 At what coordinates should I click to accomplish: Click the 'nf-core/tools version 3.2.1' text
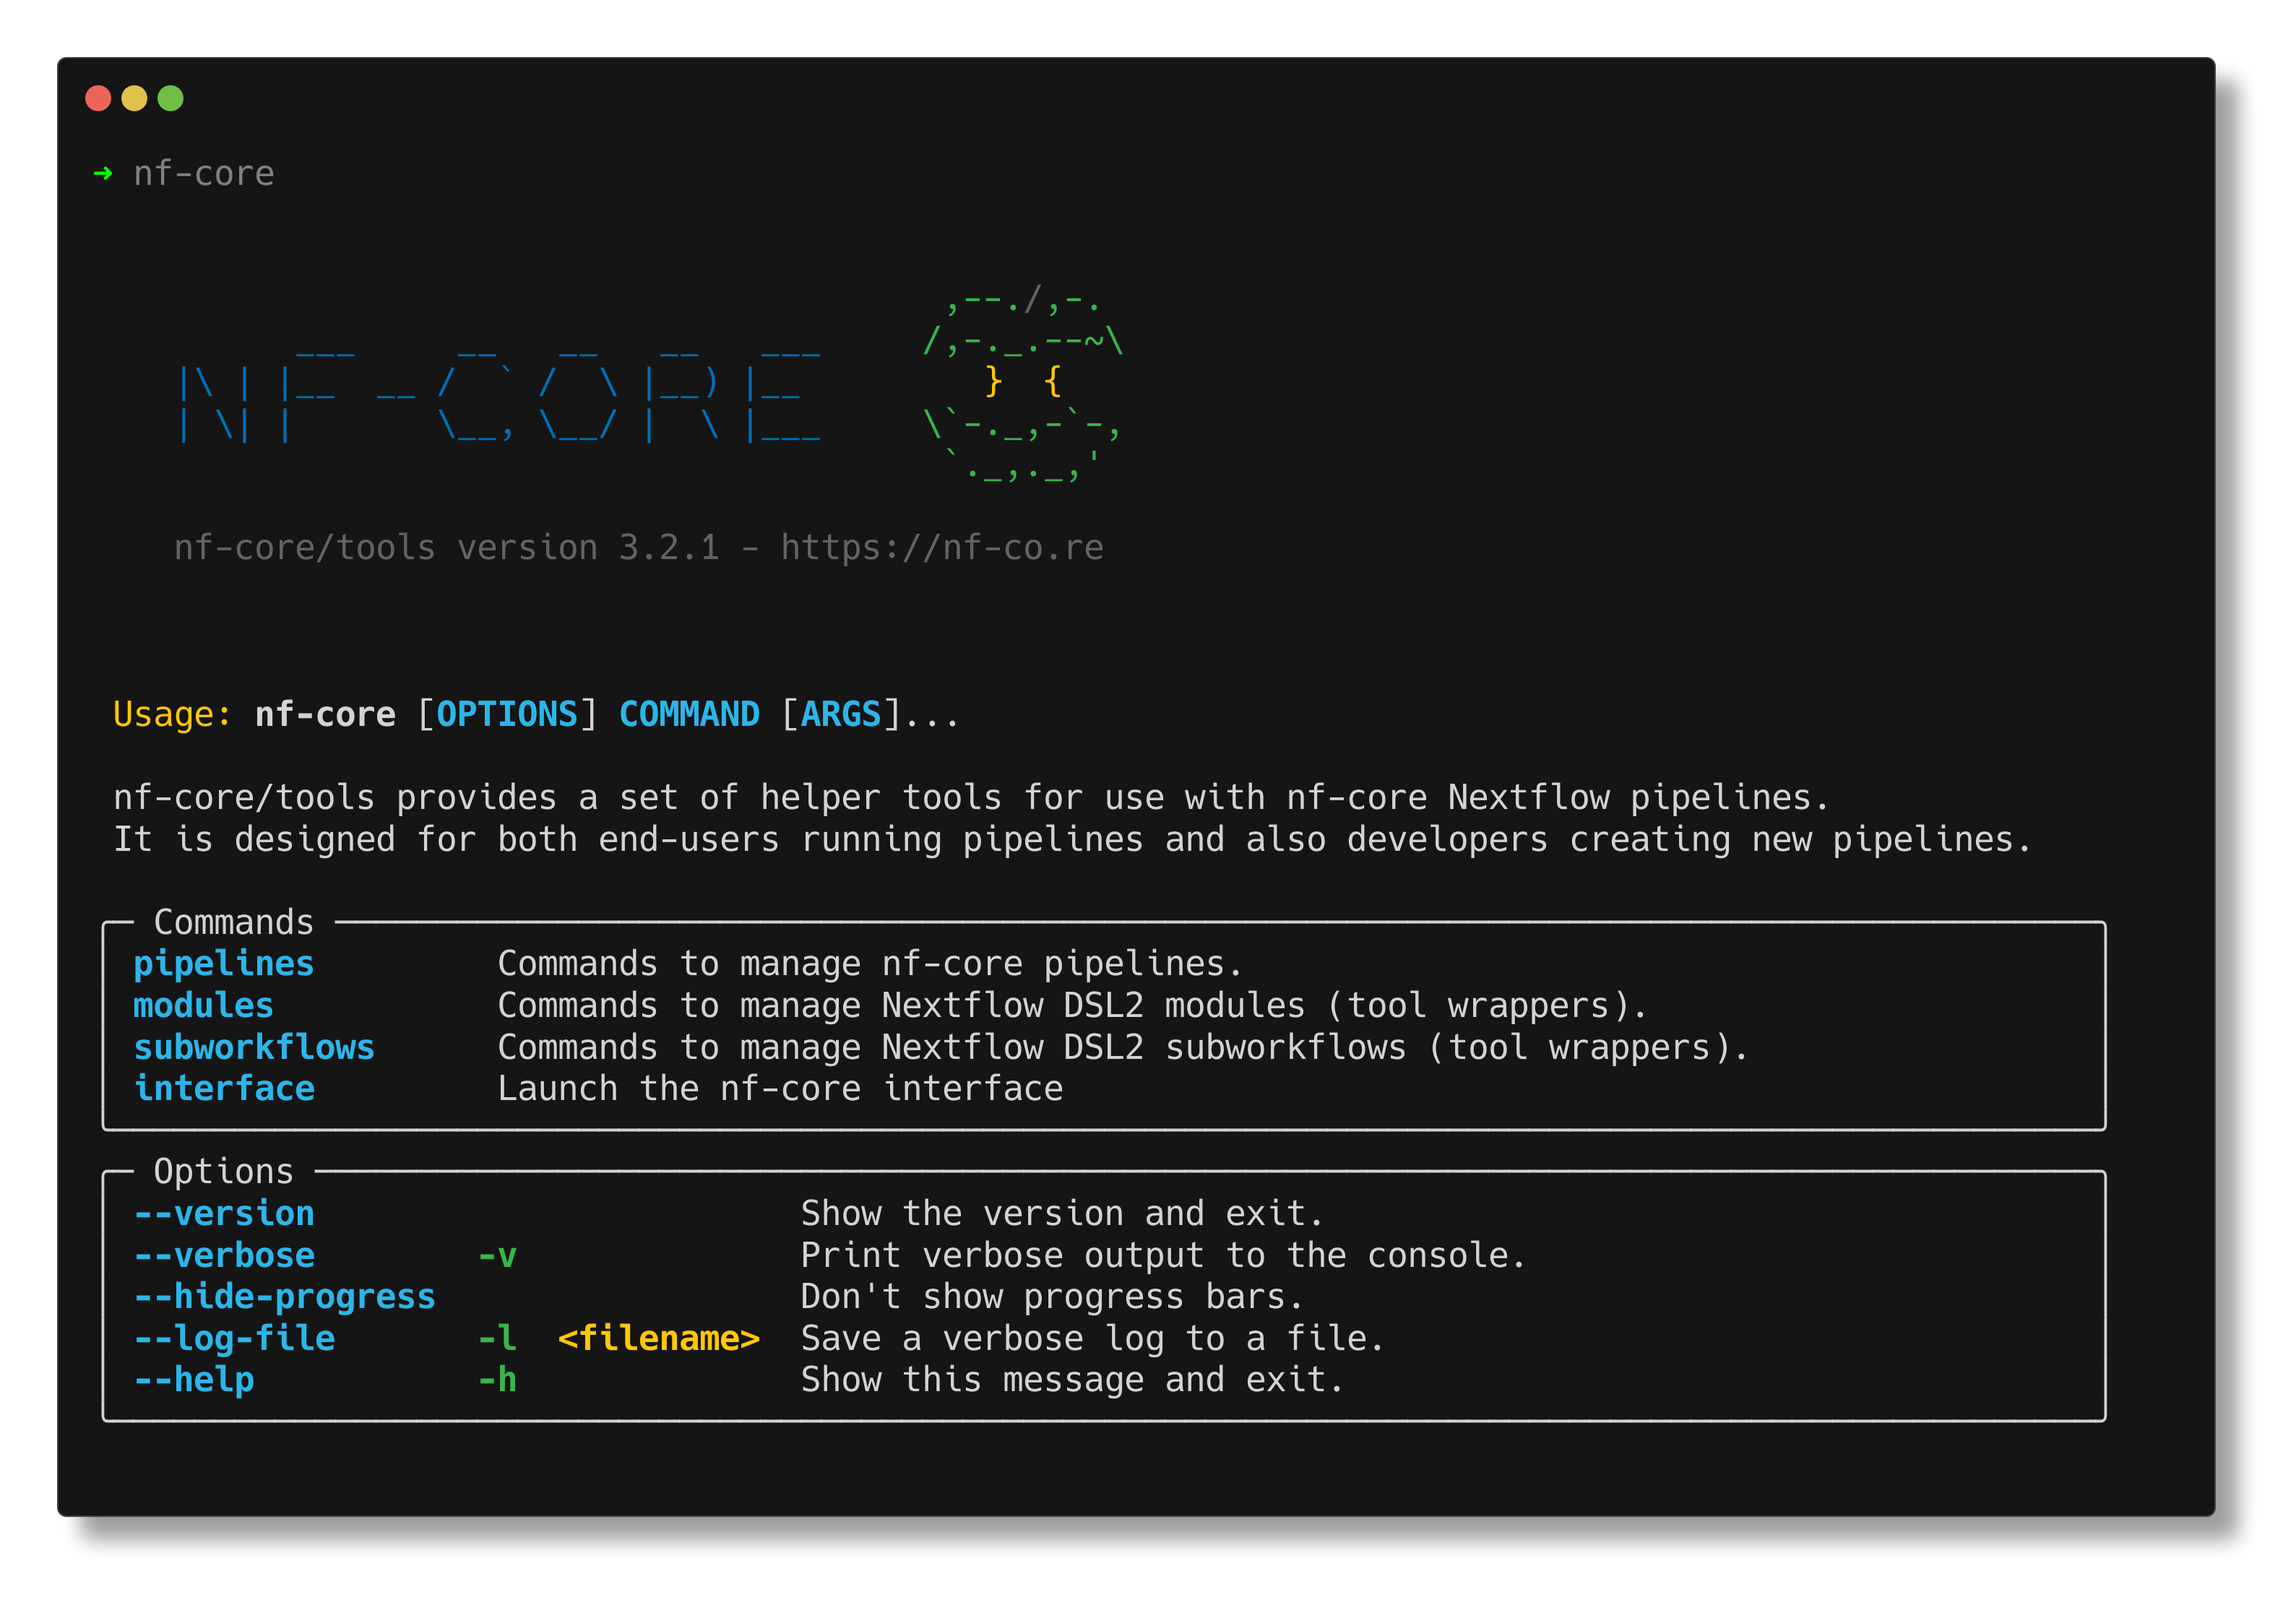point(447,548)
